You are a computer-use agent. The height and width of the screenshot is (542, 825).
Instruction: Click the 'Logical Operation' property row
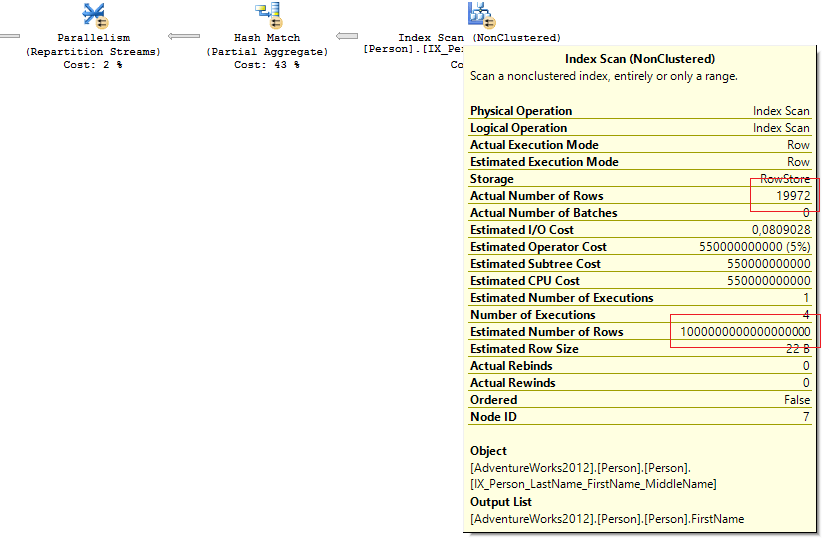640,128
